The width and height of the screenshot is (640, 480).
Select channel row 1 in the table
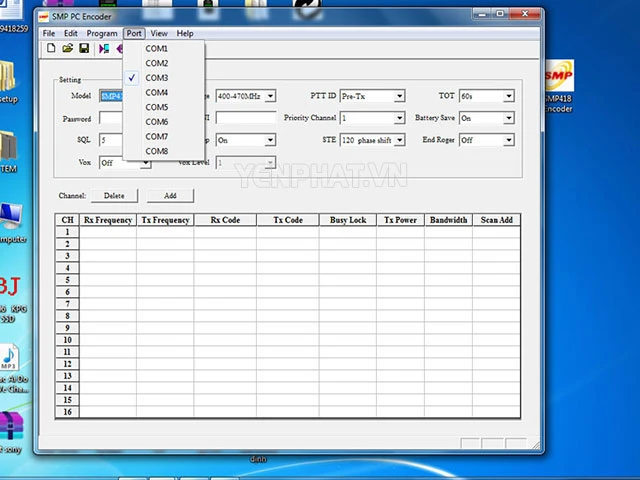[x=67, y=232]
